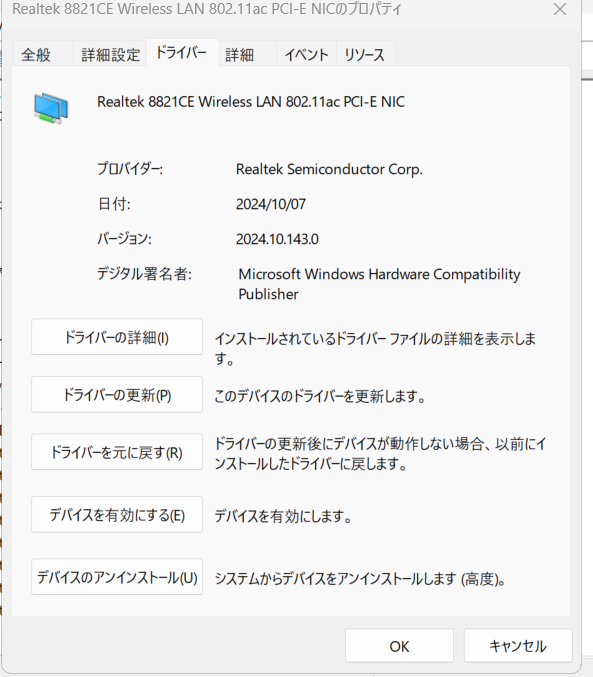This screenshot has height=677, width=593.
Task: Click description デバイスを有効にします。
Action: pos(283,516)
